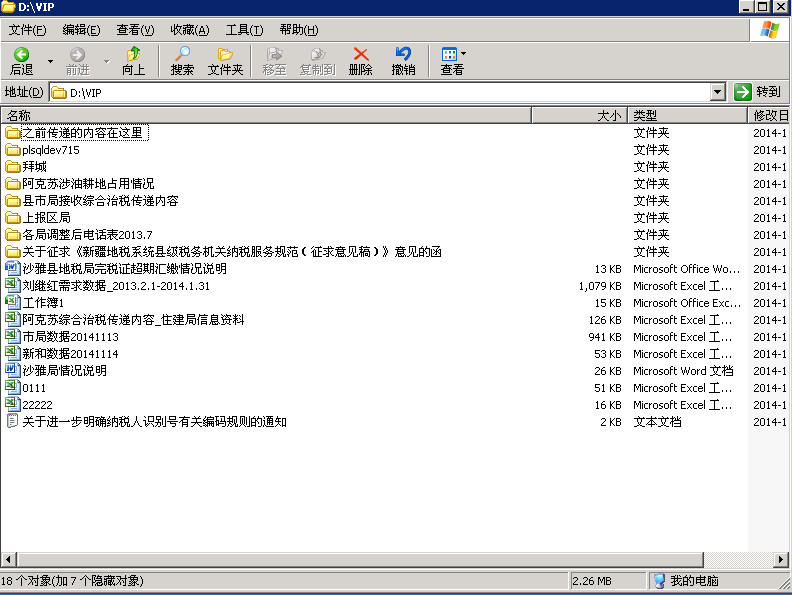This screenshot has width=792, height=595.
Task: Select the 上报区局 folder icon
Action: (x=12, y=218)
